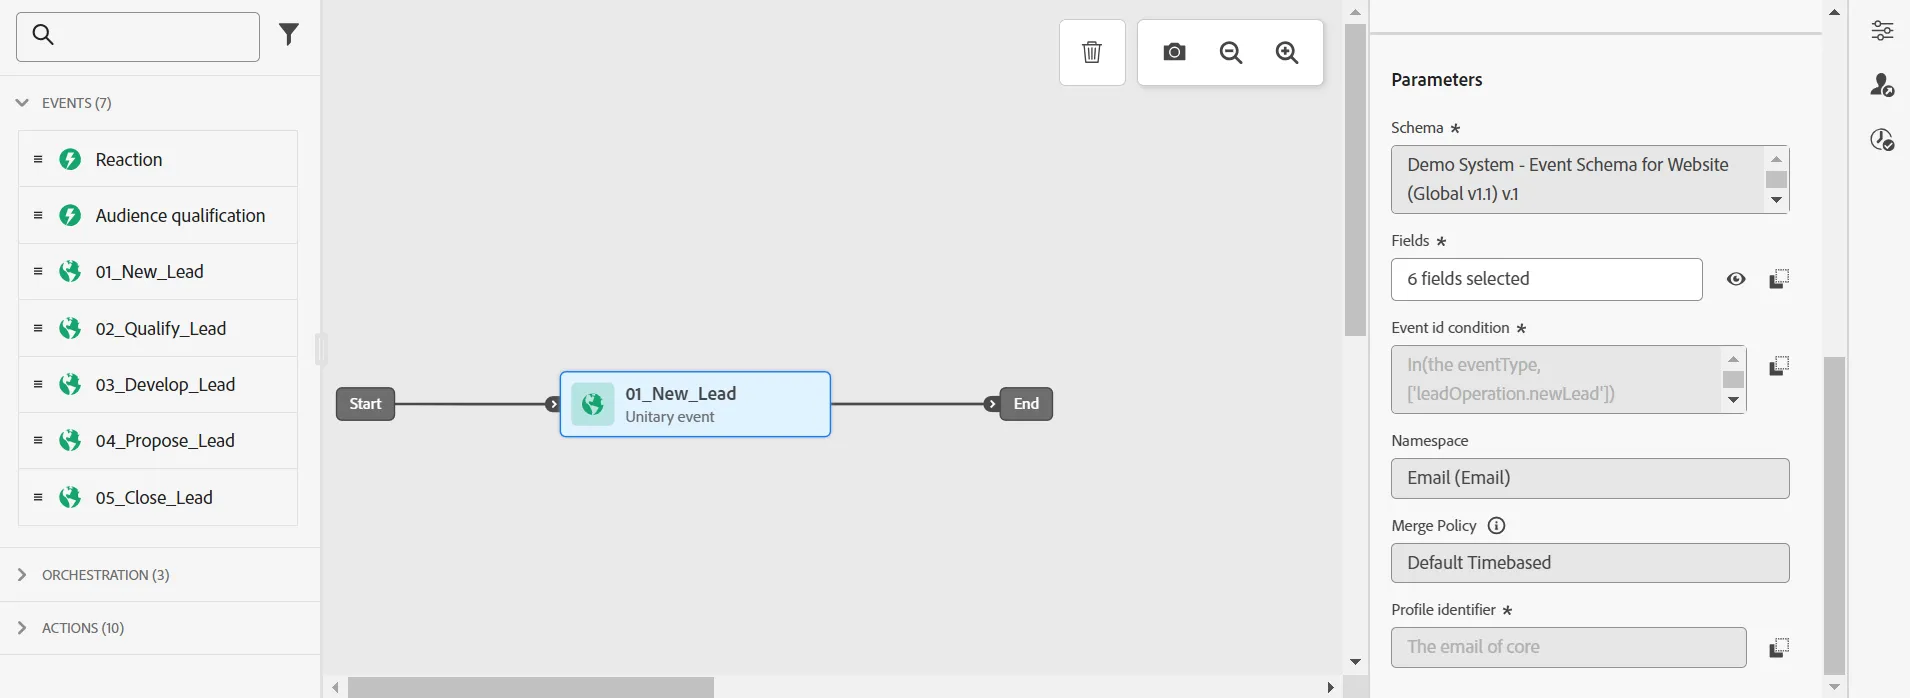The image size is (1910, 698).
Task: Click the Parameters panel vertical scrollbar
Action: click(x=1835, y=515)
